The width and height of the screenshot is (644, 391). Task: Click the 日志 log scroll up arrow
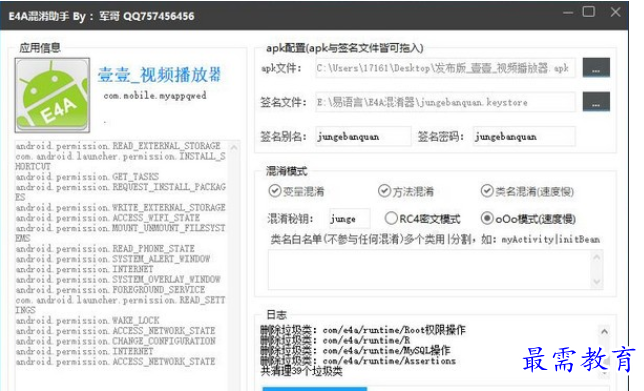click(604, 331)
